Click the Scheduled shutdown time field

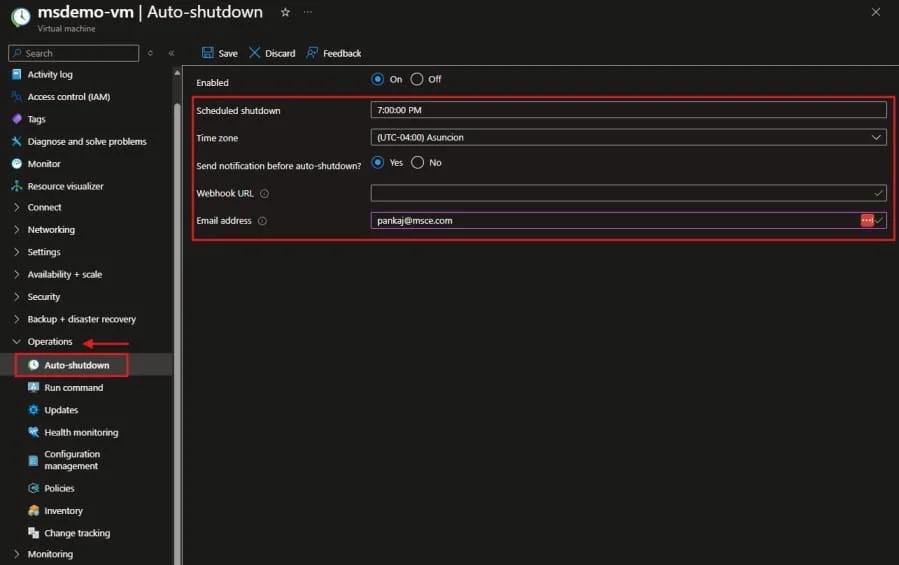[x=628, y=110]
